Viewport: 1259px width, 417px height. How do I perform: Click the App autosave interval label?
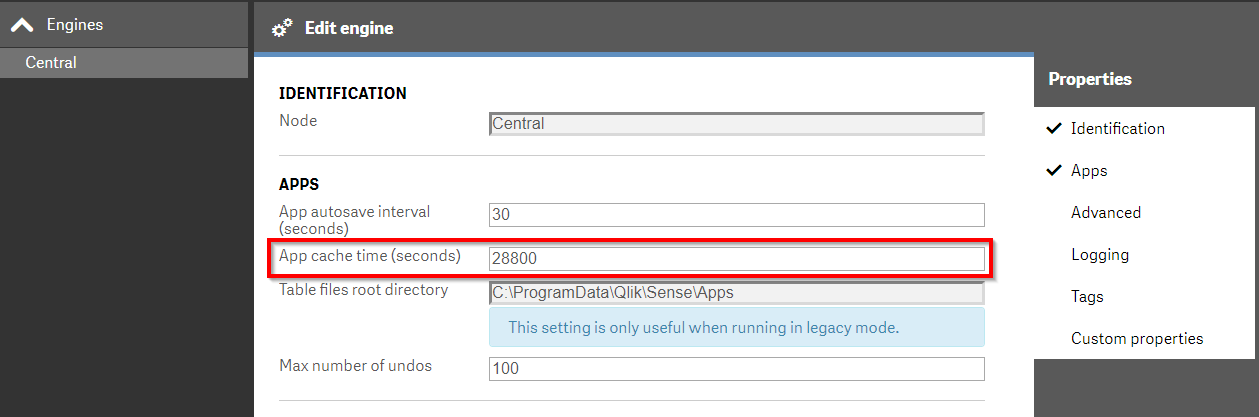[355, 220]
